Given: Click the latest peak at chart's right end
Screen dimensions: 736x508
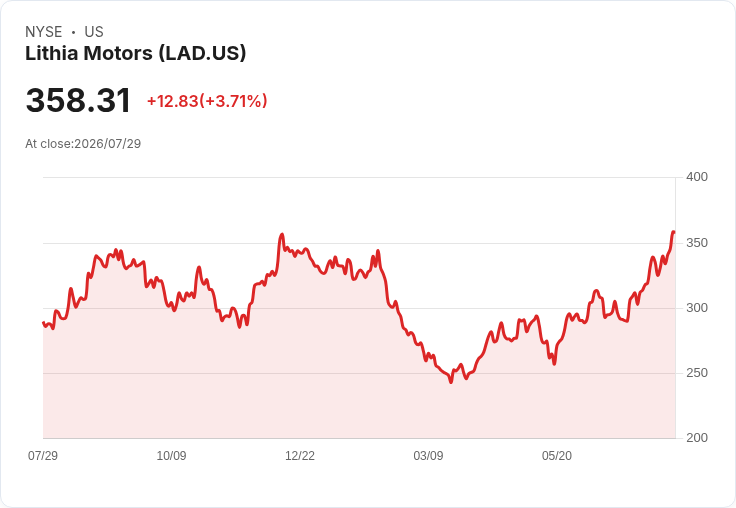Looking at the screenshot, I should tap(674, 232).
